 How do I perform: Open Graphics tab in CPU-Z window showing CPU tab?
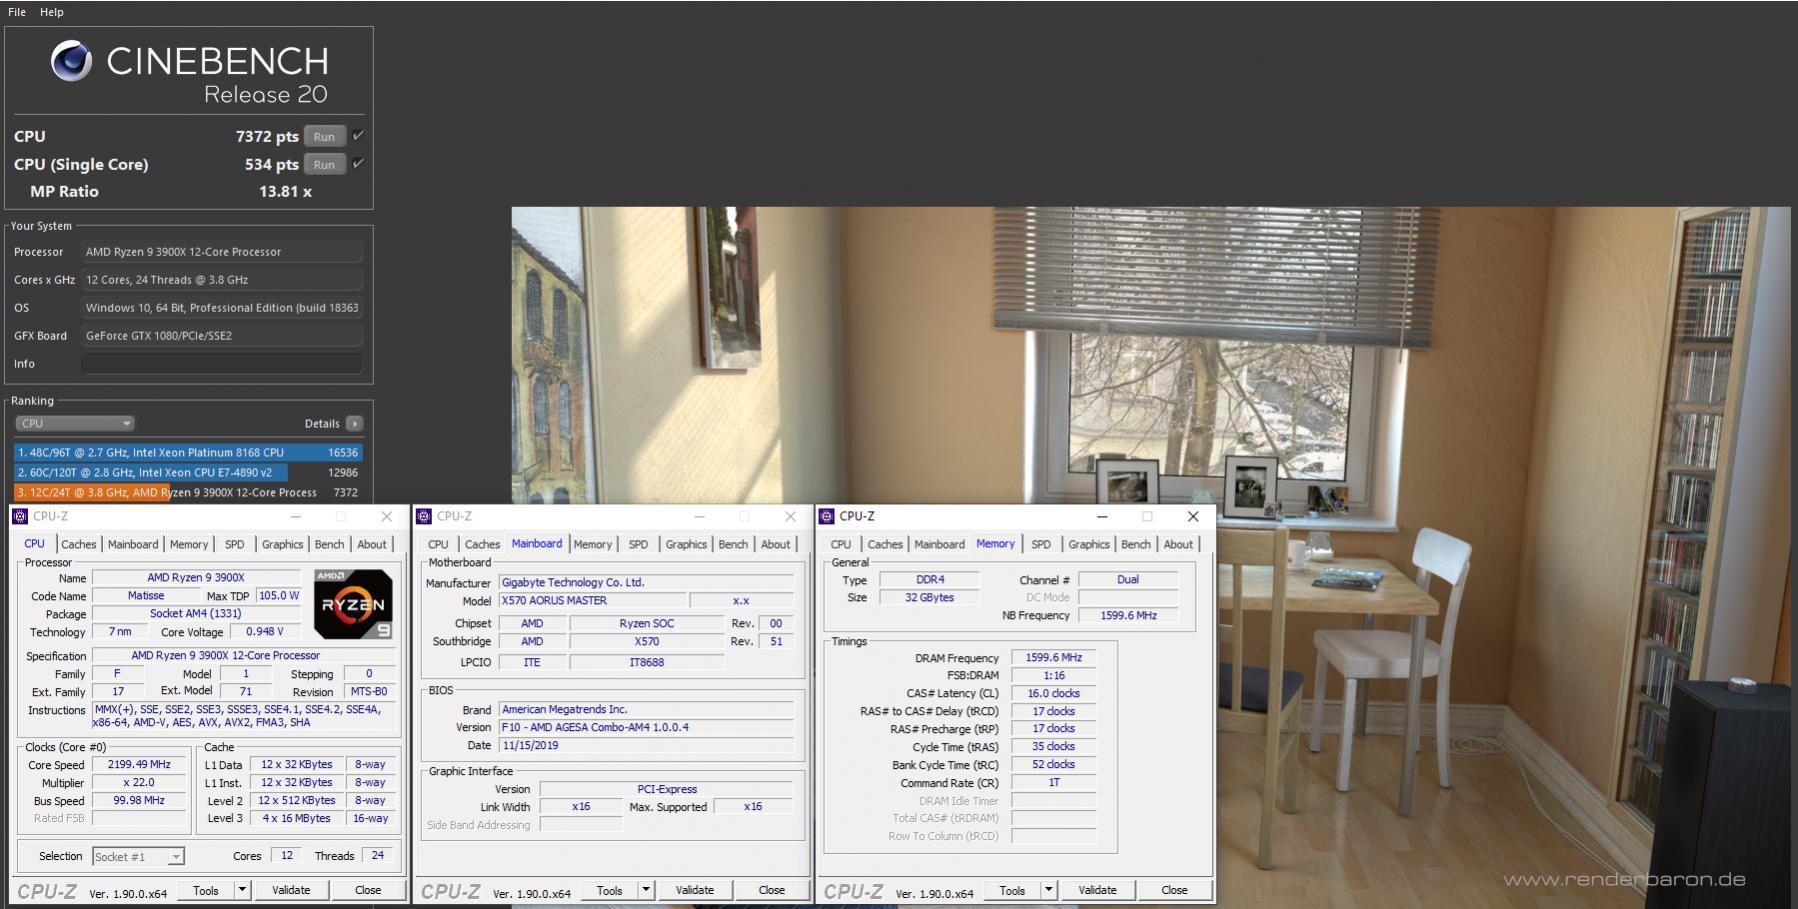coord(282,544)
